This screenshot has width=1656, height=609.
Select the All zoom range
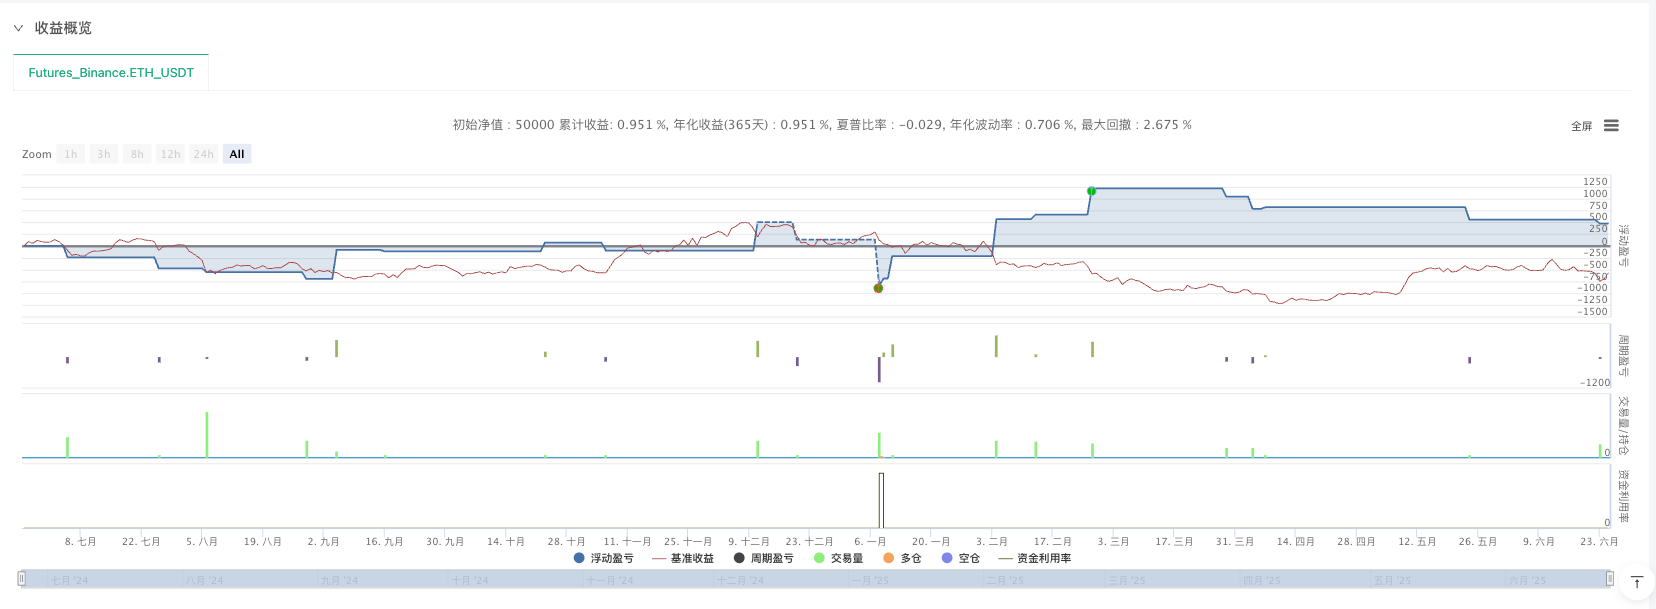click(x=237, y=154)
